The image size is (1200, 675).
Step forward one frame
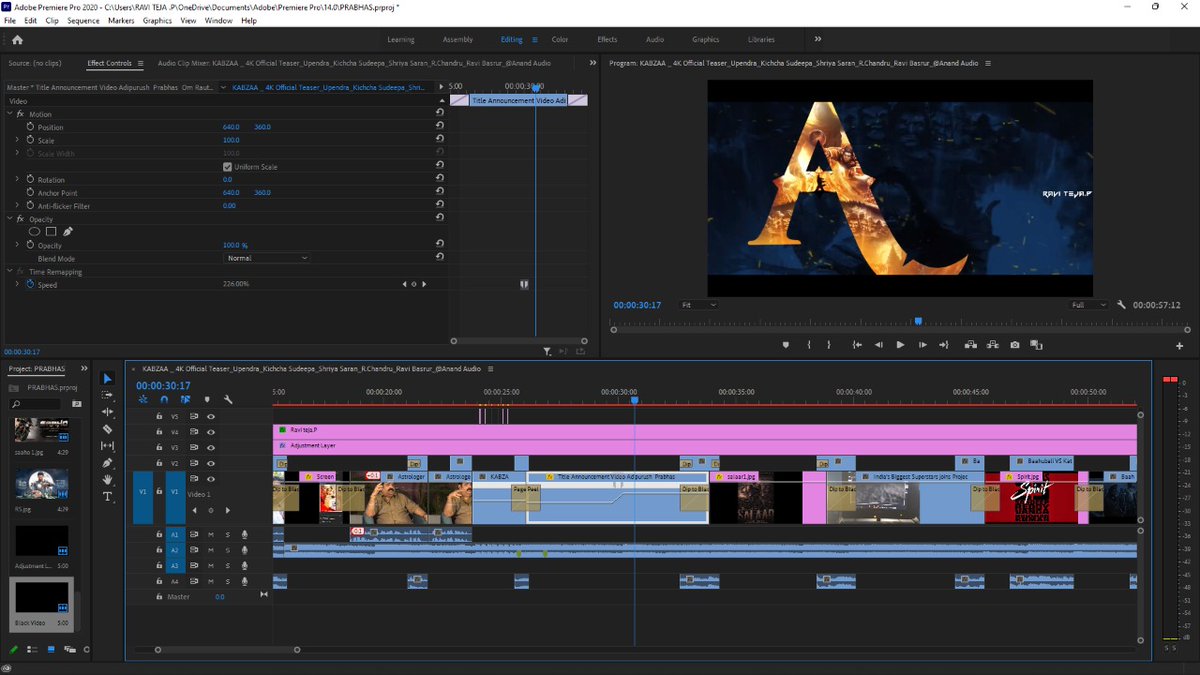[x=922, y=345]
